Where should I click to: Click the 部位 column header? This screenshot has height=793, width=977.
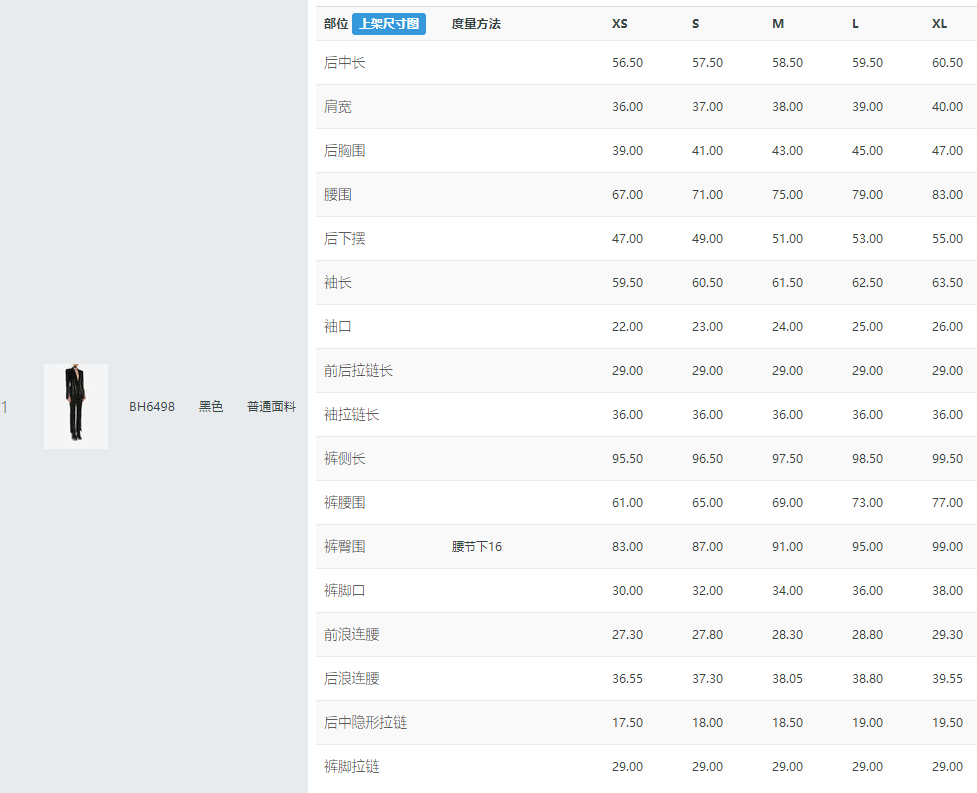tap(336, 24)
